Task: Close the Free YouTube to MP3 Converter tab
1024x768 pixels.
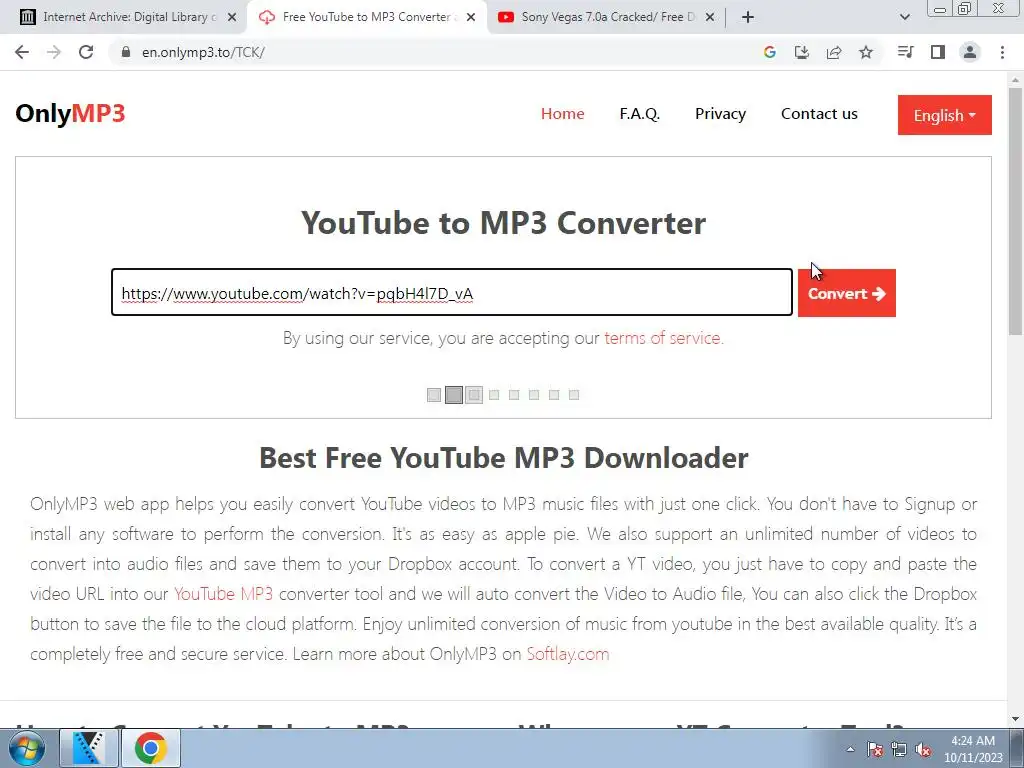Action: point(471,17)
